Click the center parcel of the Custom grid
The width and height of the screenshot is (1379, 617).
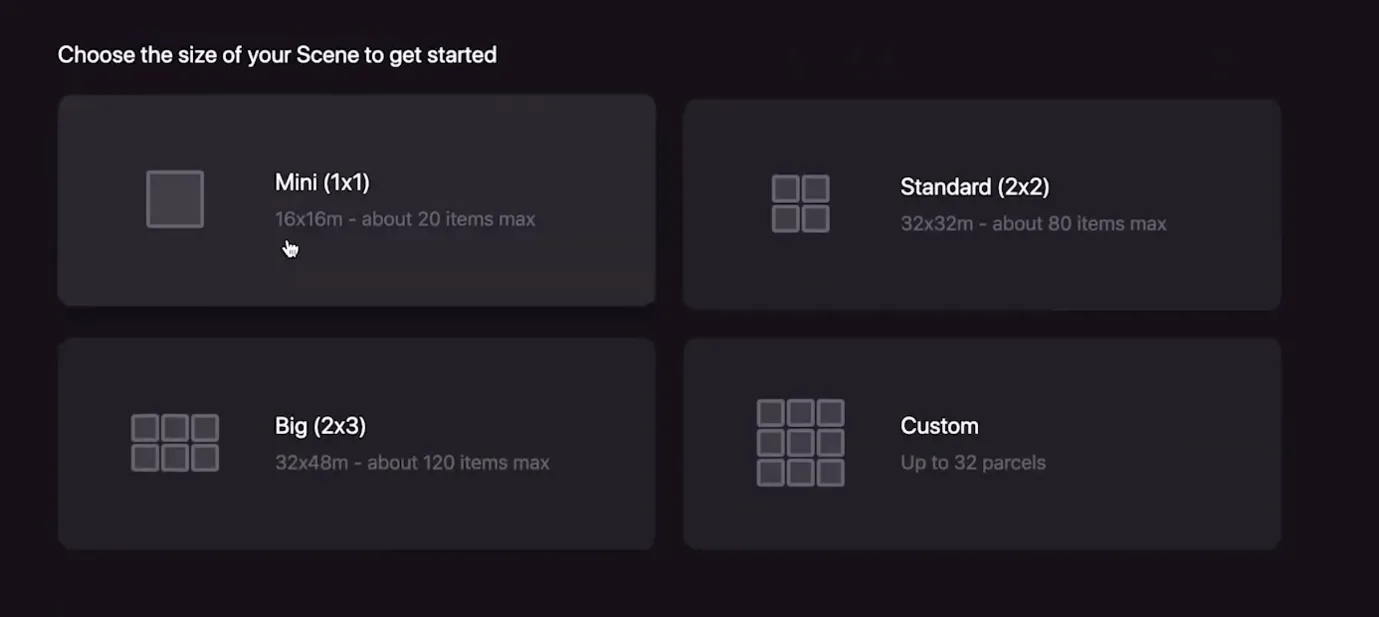(800, 443)
